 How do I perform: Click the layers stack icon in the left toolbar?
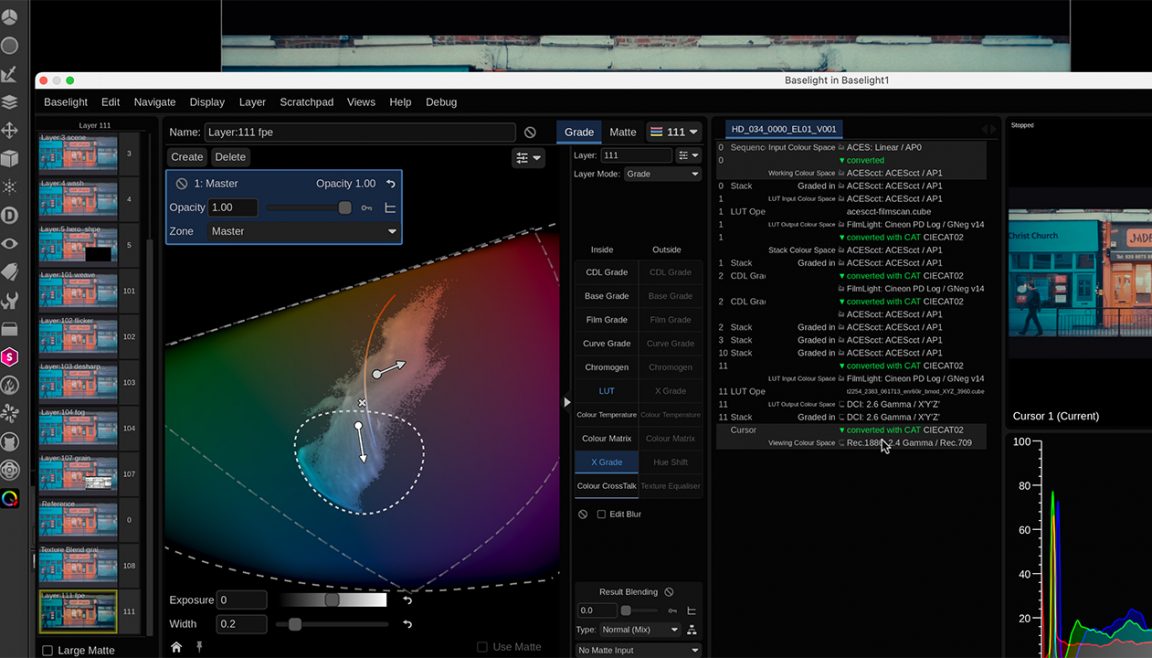tap(11, 100)
